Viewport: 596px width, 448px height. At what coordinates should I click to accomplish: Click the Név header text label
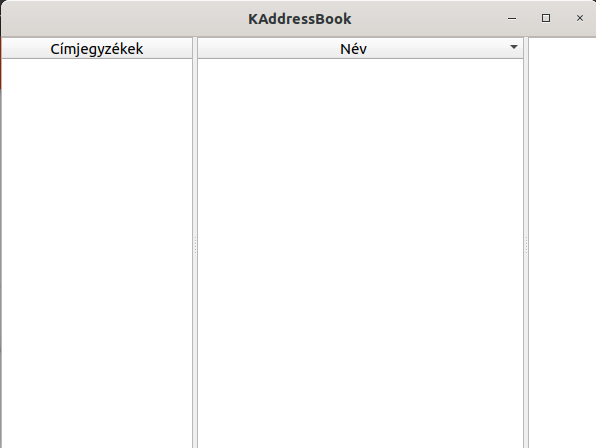(353, 49)
